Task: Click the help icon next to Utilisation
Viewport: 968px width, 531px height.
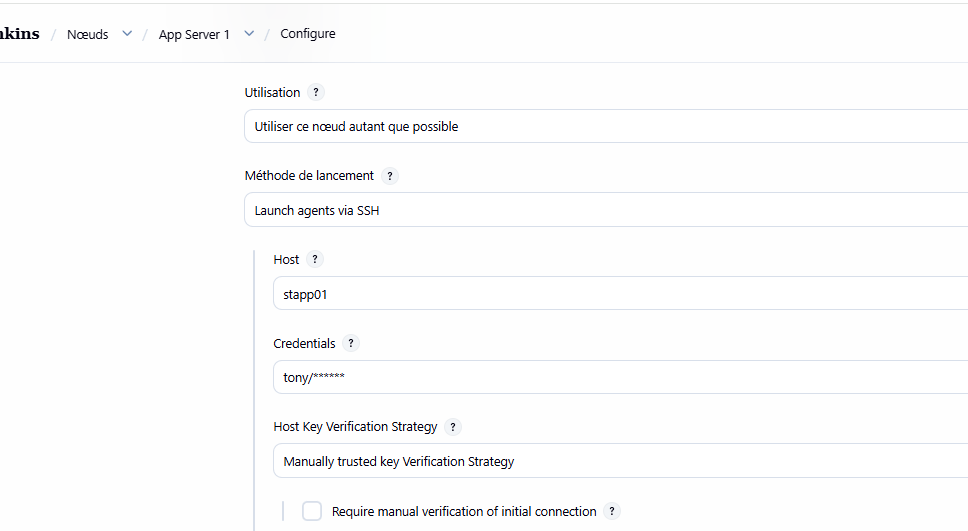Action: [316, 92]
